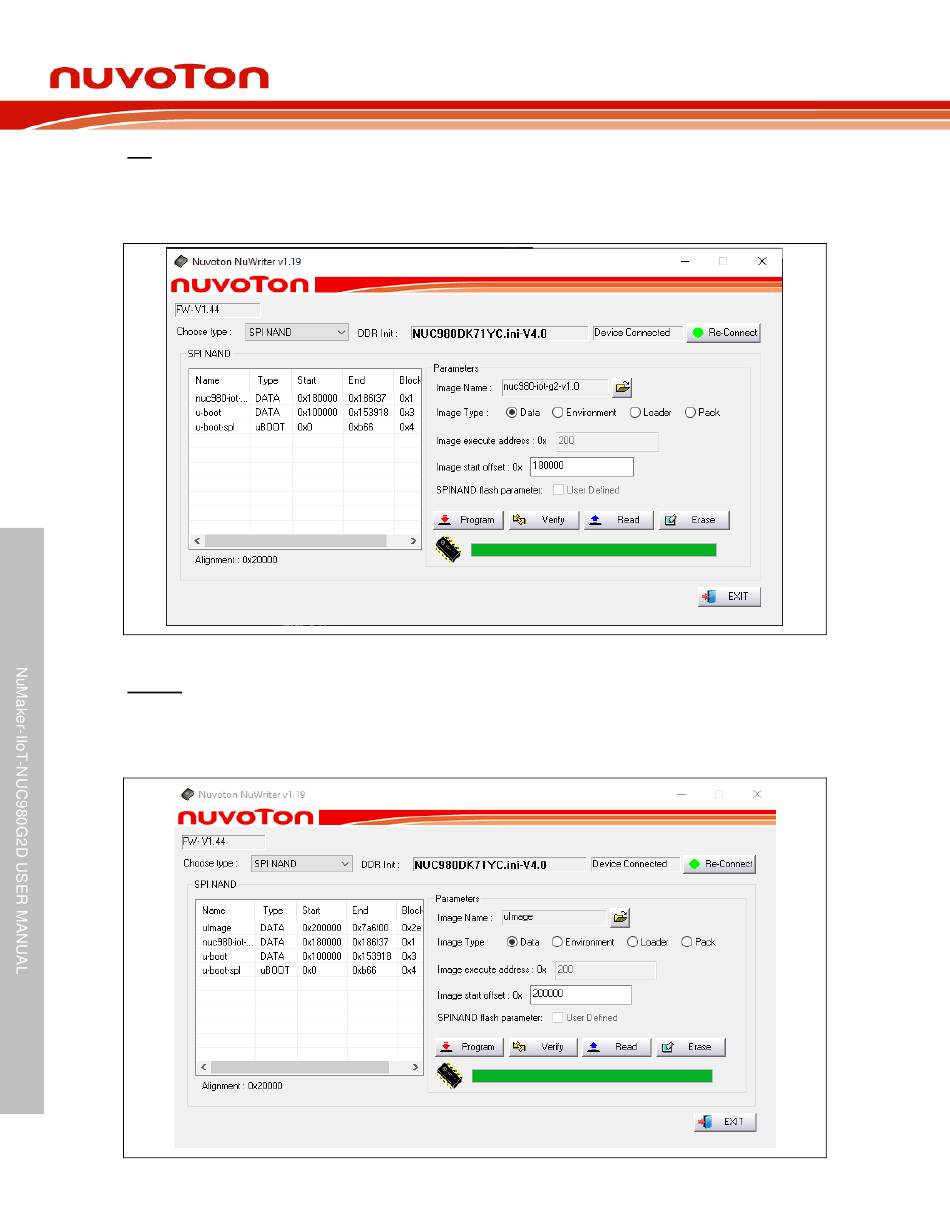Open Choose type dropdown in the 180000-offset window
This screenshot has height=1229, width=950.
(x=296, y=333)
